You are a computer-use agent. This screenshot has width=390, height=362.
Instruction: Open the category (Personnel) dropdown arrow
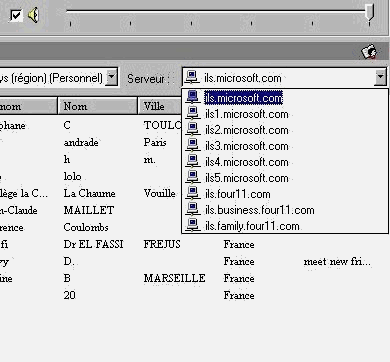[112, 77]
